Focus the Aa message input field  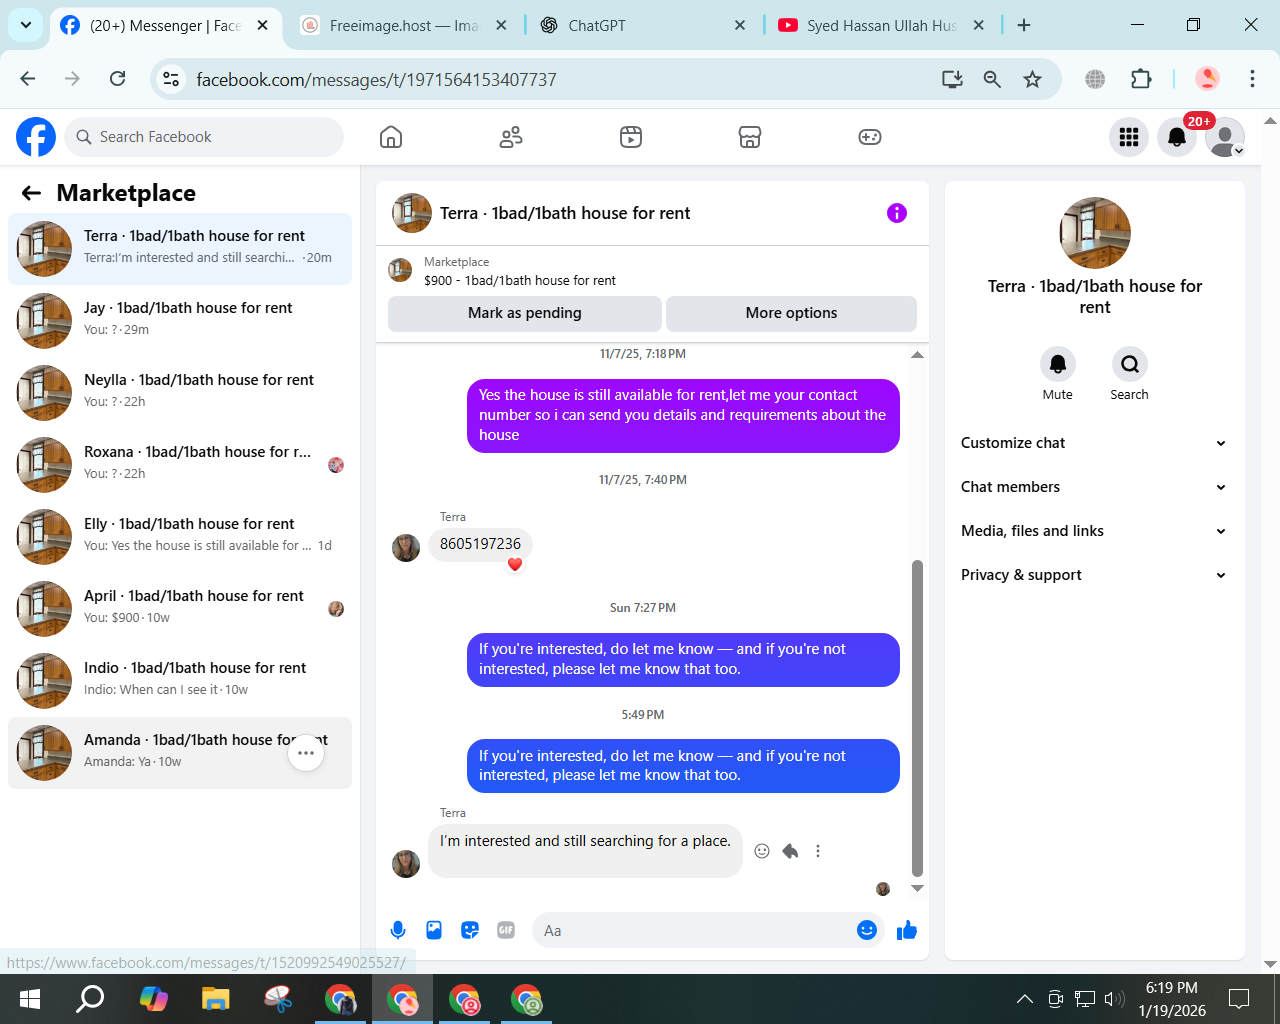(x=696, y=930)
